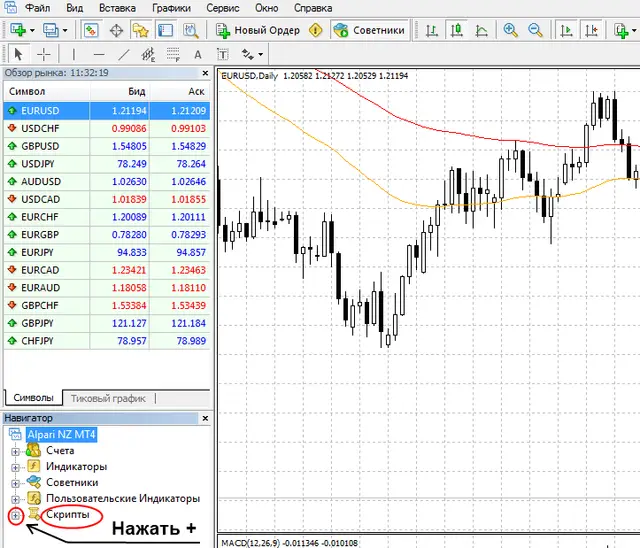The width and height of the screenshot is (640, 548).
Task: Expand the Счета tree node
Action: pyautogui.click(x=16, y=452)
